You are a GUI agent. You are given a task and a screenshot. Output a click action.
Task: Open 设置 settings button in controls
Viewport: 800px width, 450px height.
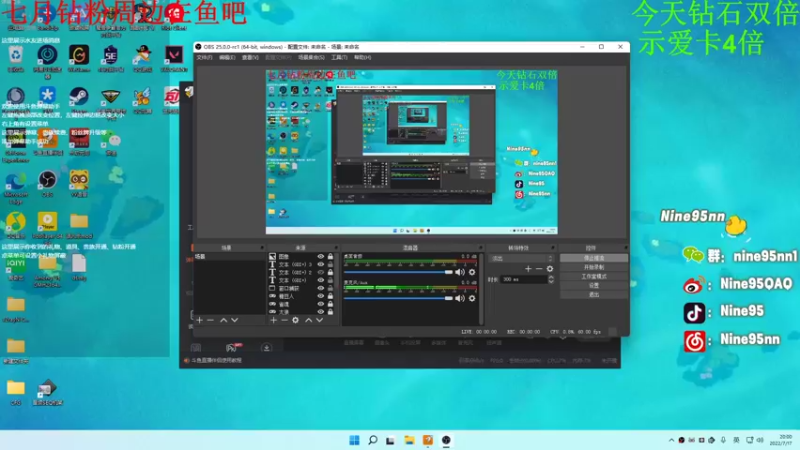594,286
